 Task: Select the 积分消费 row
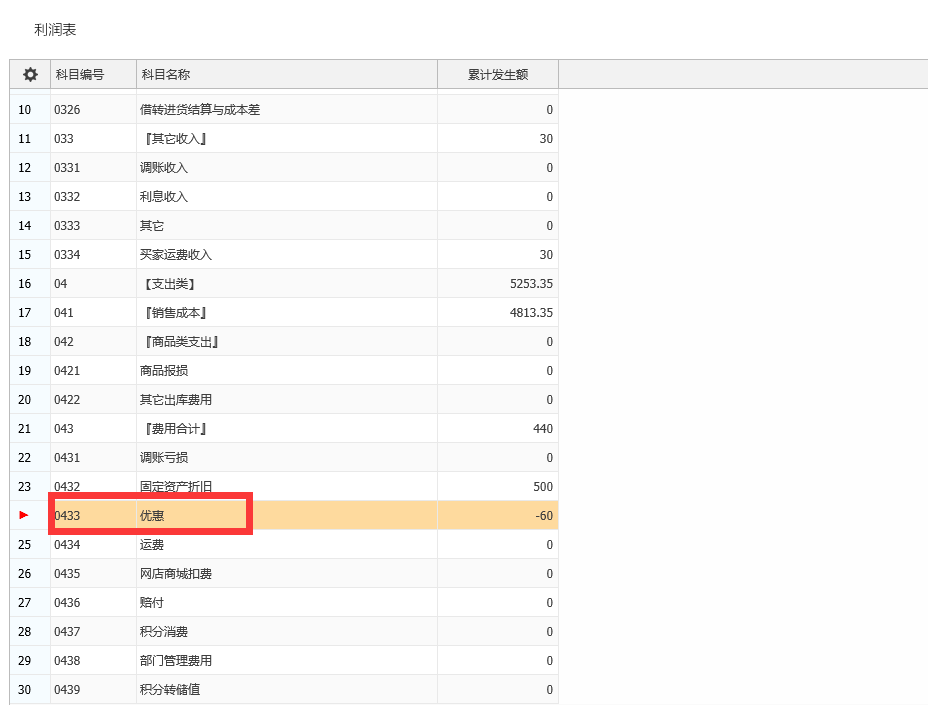284,632
